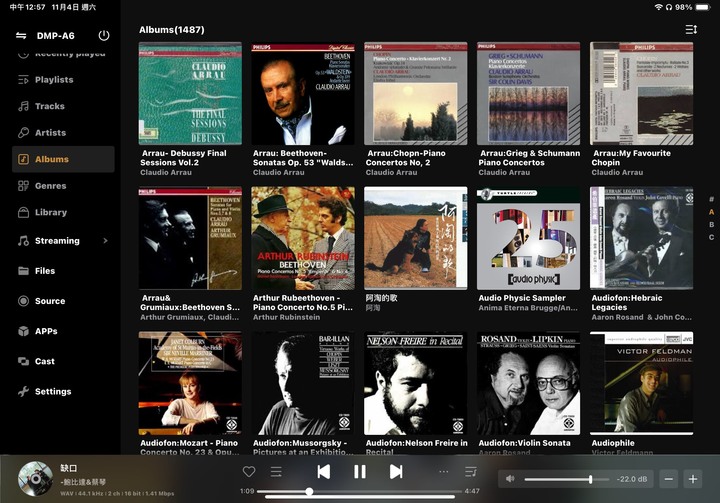This screenshot has height=503, width=720.
Task: Open the album sort options icon
Action: coord(691,29)
